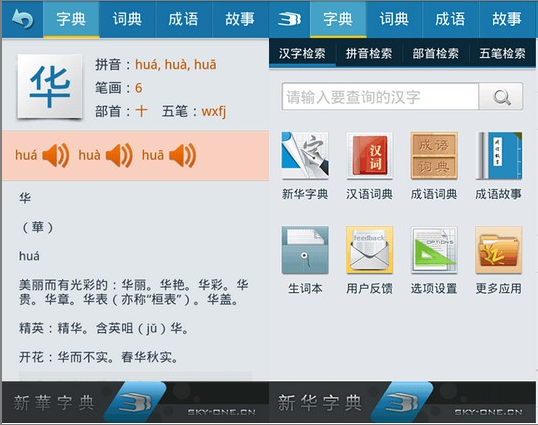Viewport: 538px width, 425px height.
Task: Switch to the 拼音检索 tab
Action: coord(369,53)
